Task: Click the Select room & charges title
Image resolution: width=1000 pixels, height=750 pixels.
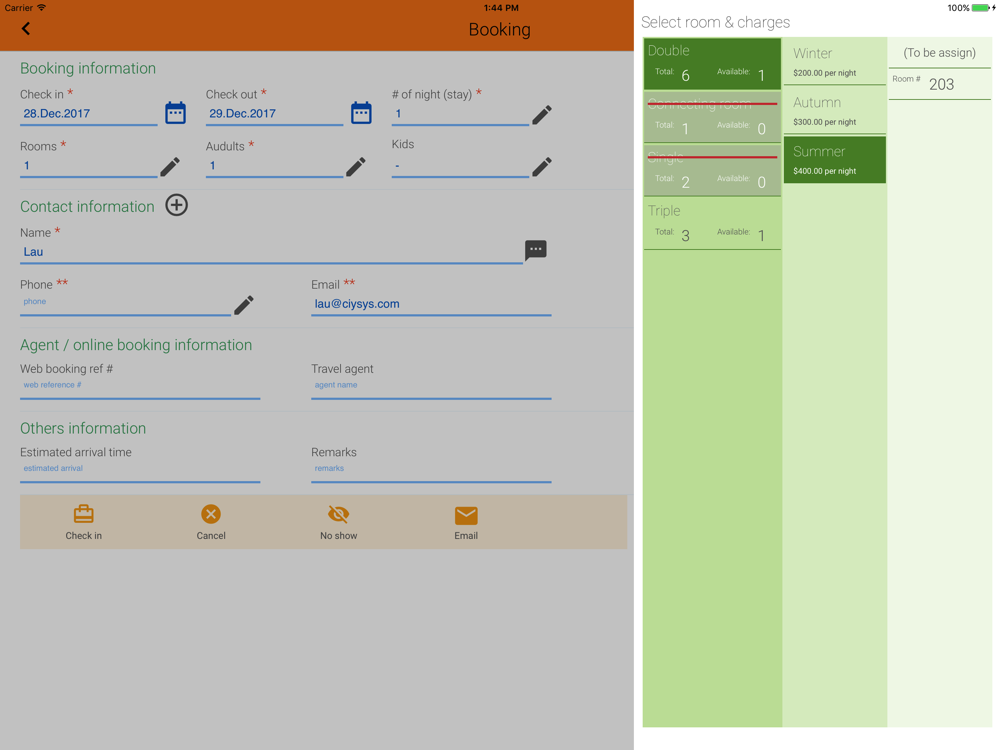Action: (x=715, y=22)
